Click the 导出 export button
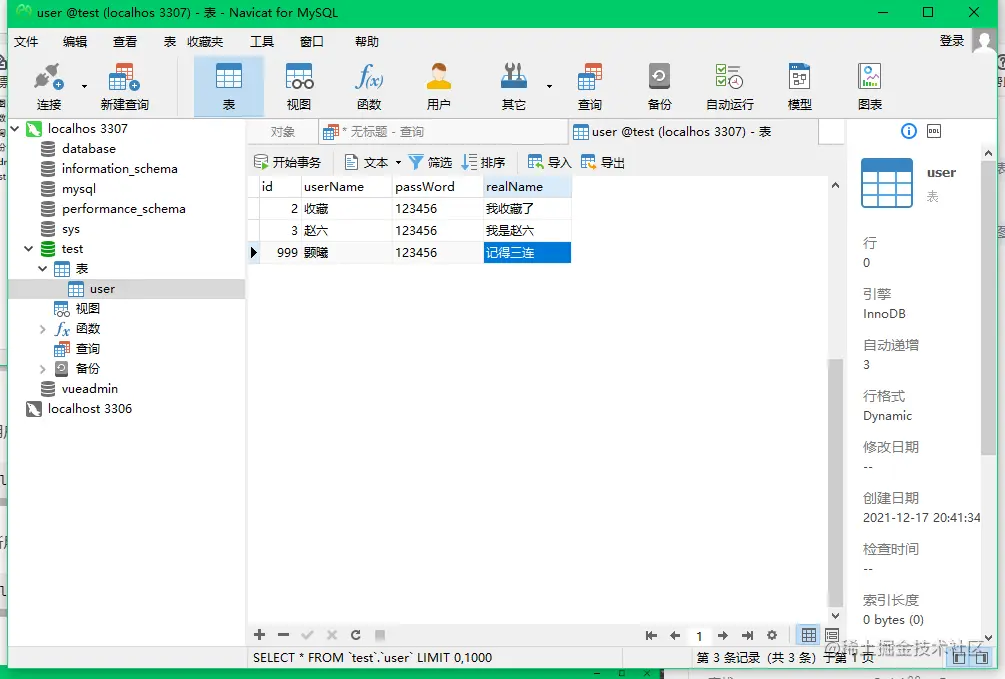1005x679 pixels. [x=602, y=163]
